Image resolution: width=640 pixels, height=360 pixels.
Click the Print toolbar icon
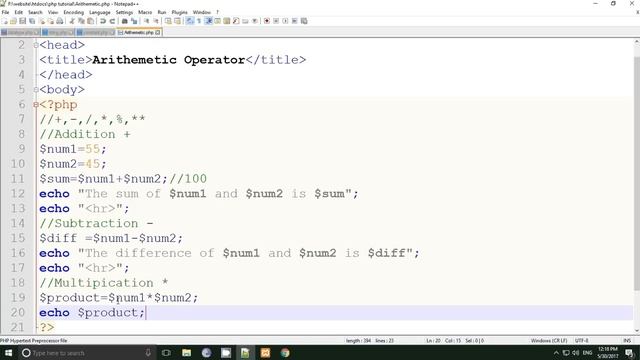[60, 21]
